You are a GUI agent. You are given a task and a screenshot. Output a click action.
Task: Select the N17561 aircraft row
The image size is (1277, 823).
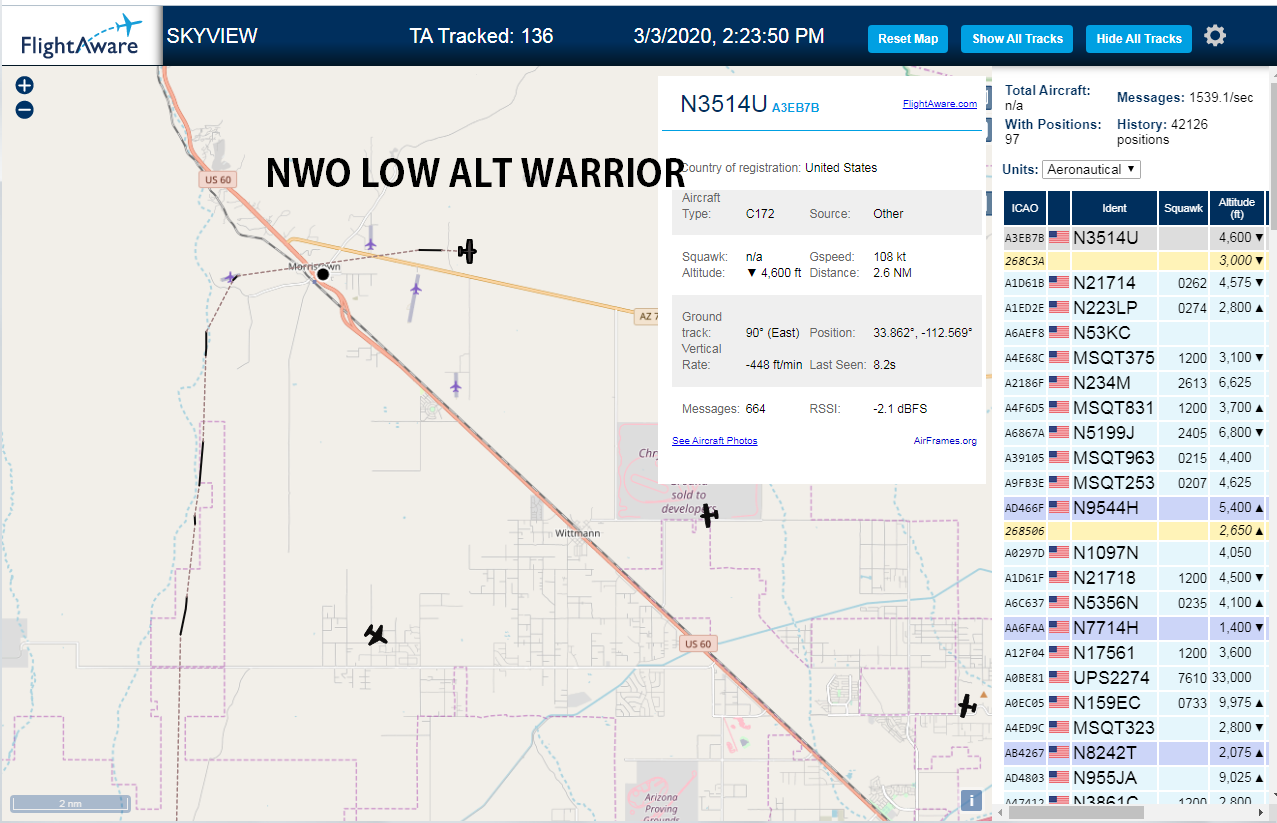(1135, 653)
